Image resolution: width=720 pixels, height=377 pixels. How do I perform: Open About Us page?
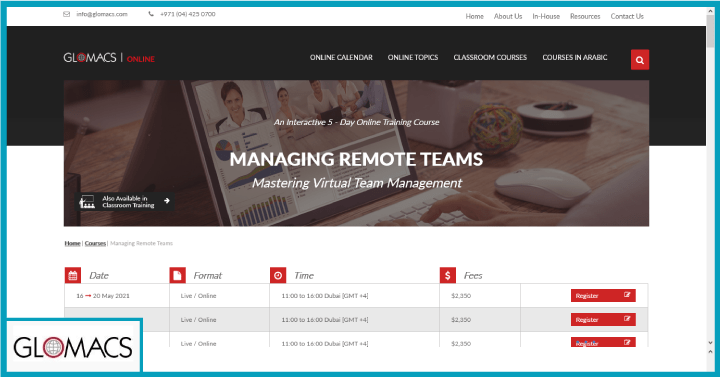tap(508, 16)
